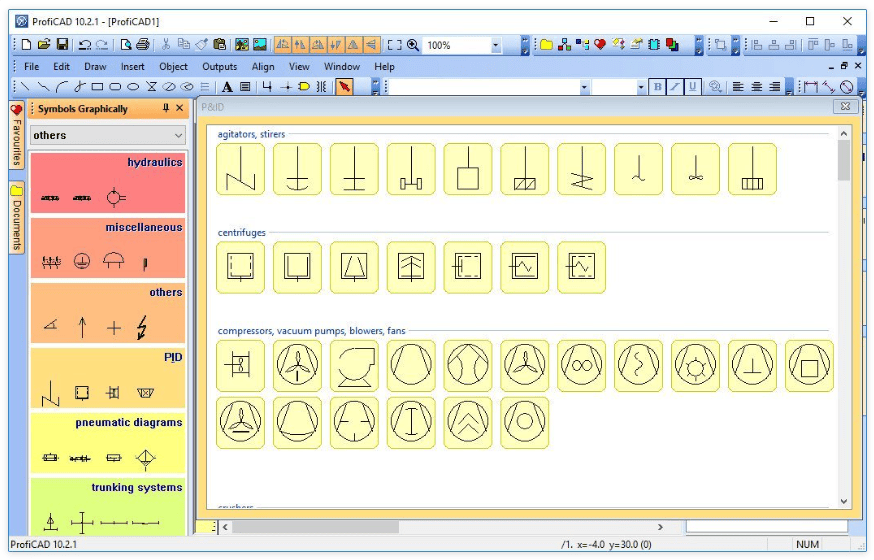The width and height of the screenshot is (874, 560).
Task: Toggle the align text left button
Action: [x=738, y=86]
